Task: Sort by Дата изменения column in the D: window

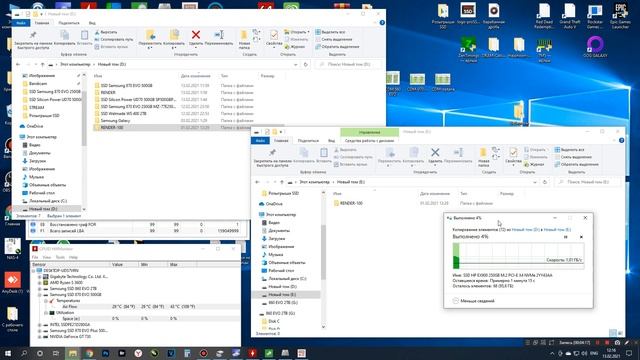Action: [196, 76]
